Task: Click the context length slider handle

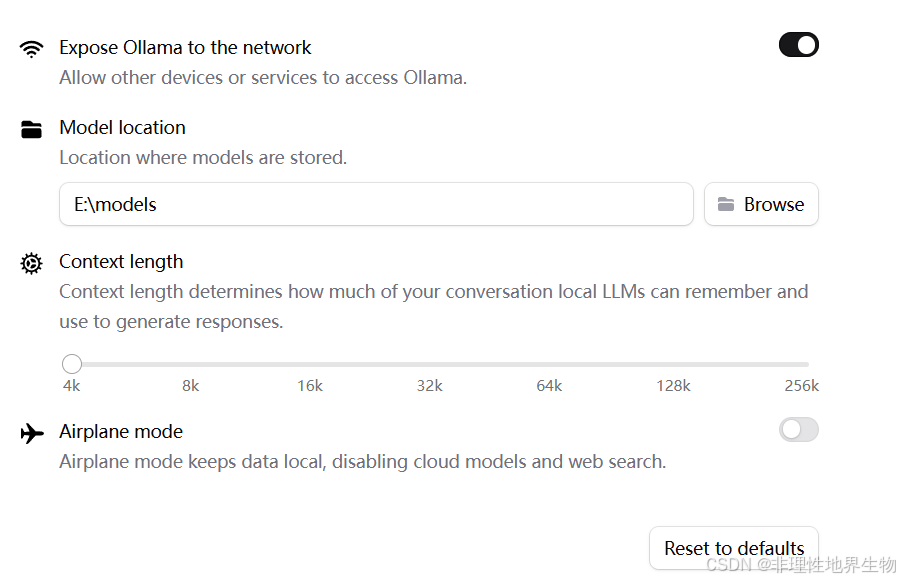Action: [72, 364]
